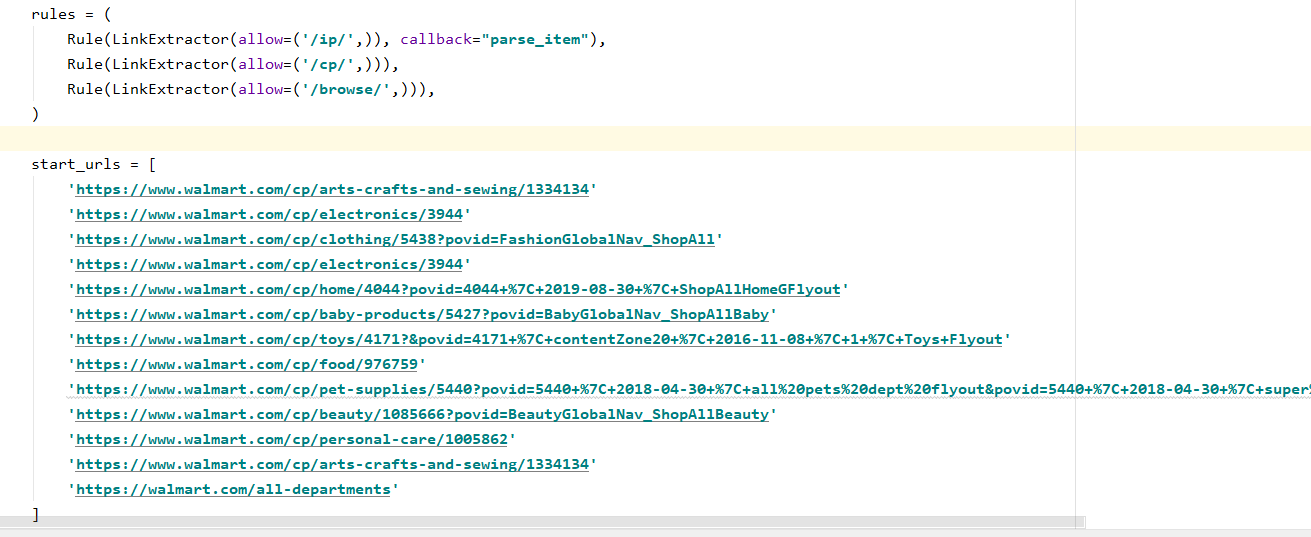Open the walmart.com/all-departments URL
1311x537 pixels.
tap(233, 489)
